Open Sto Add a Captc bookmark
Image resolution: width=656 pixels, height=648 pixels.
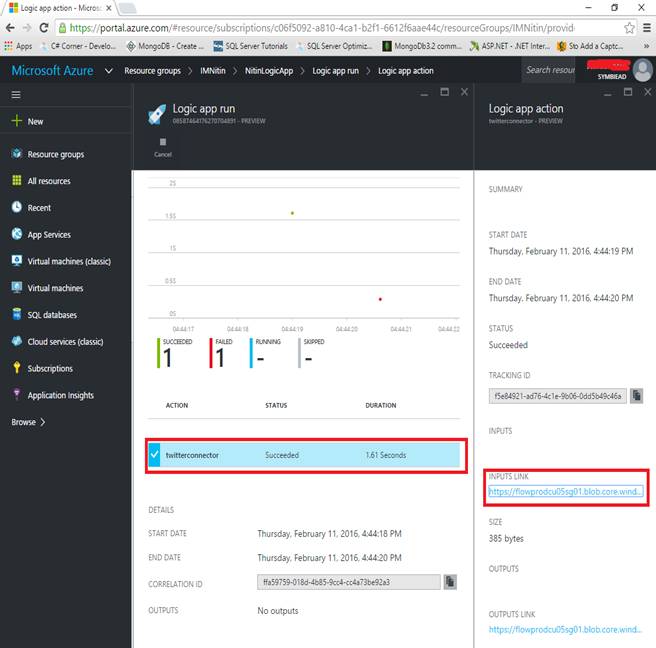coord(590,46)
